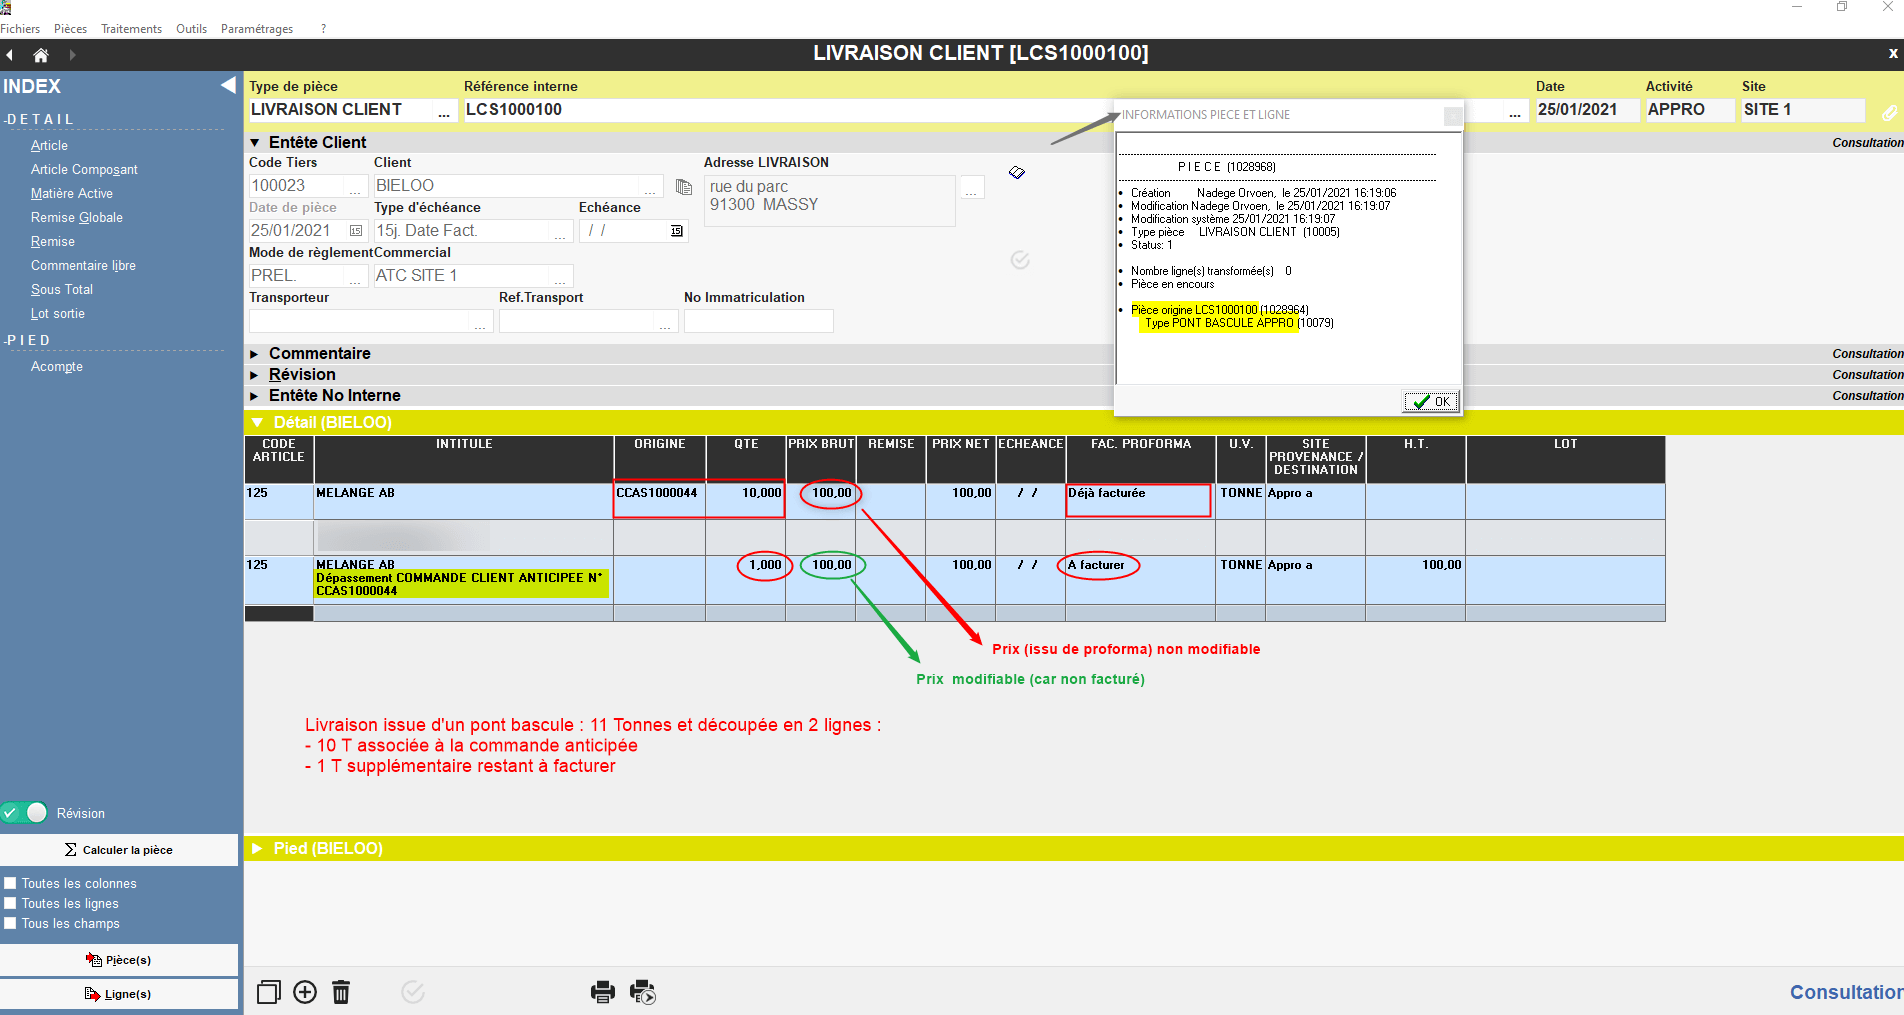Expand the Pied (BIELOO) section
This screenshot has height=1015, width=1904.
pos(257,848)
